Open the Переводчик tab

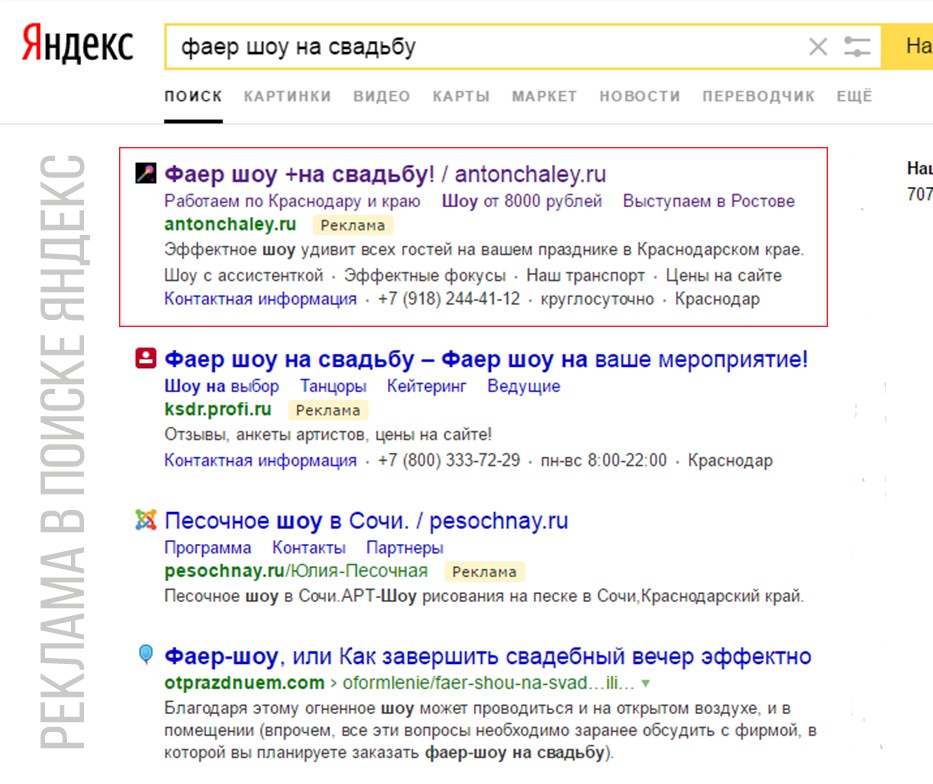tap(759, 96)
